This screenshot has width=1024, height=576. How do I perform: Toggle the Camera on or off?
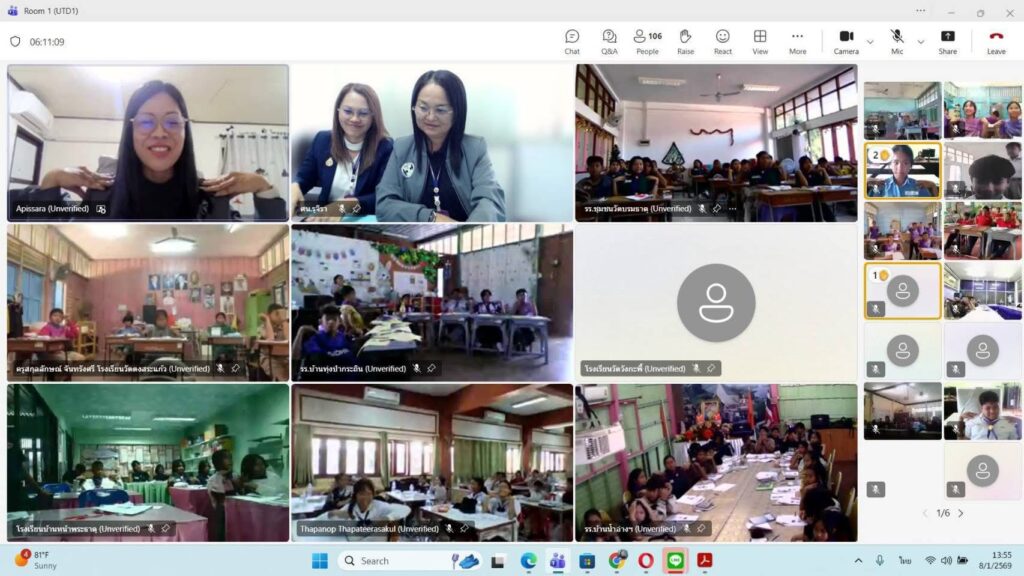(846, 41)
